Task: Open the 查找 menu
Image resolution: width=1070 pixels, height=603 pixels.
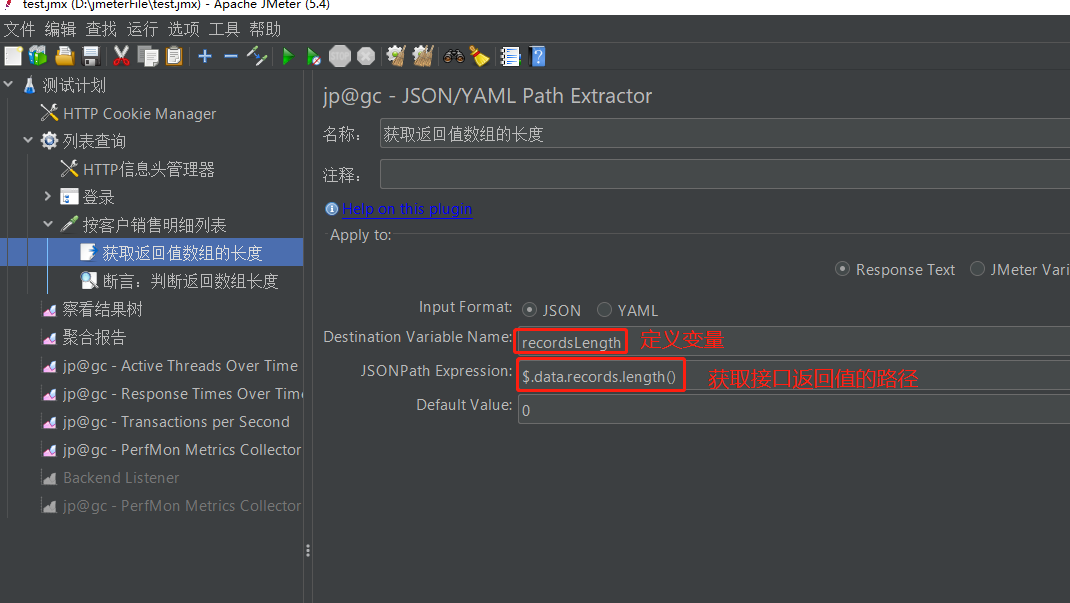Action: (x=101, y=29)
